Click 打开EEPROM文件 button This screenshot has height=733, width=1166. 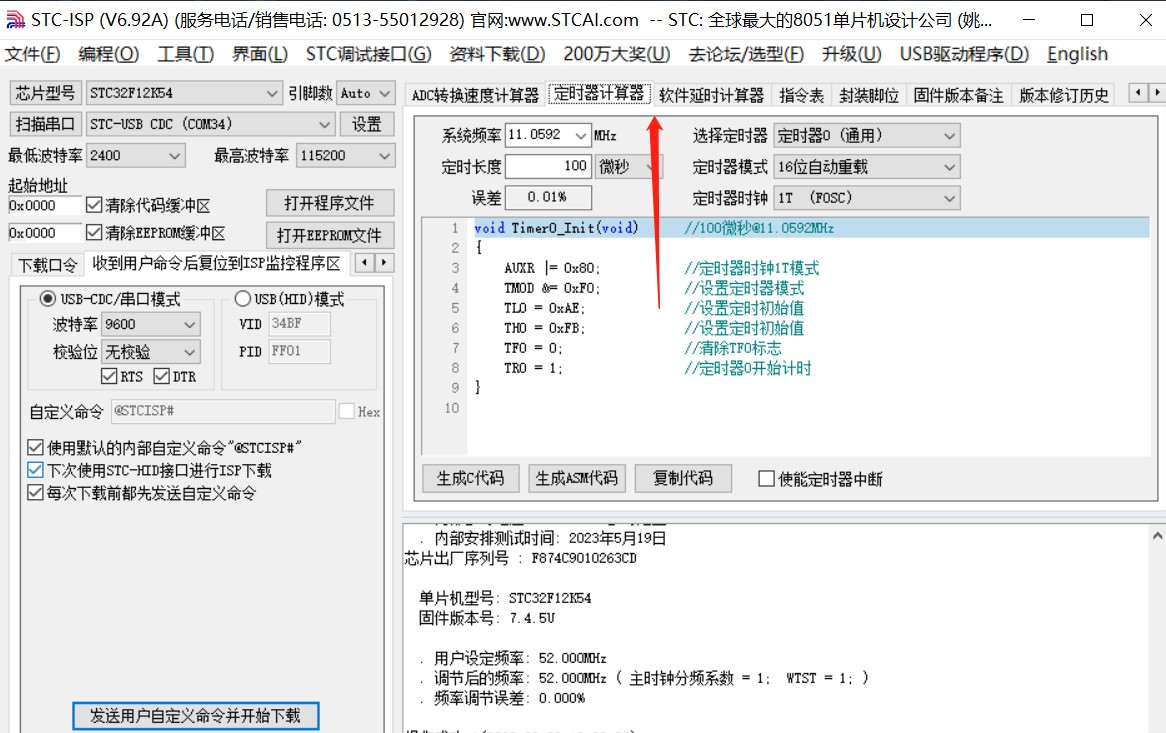(329, 235)
